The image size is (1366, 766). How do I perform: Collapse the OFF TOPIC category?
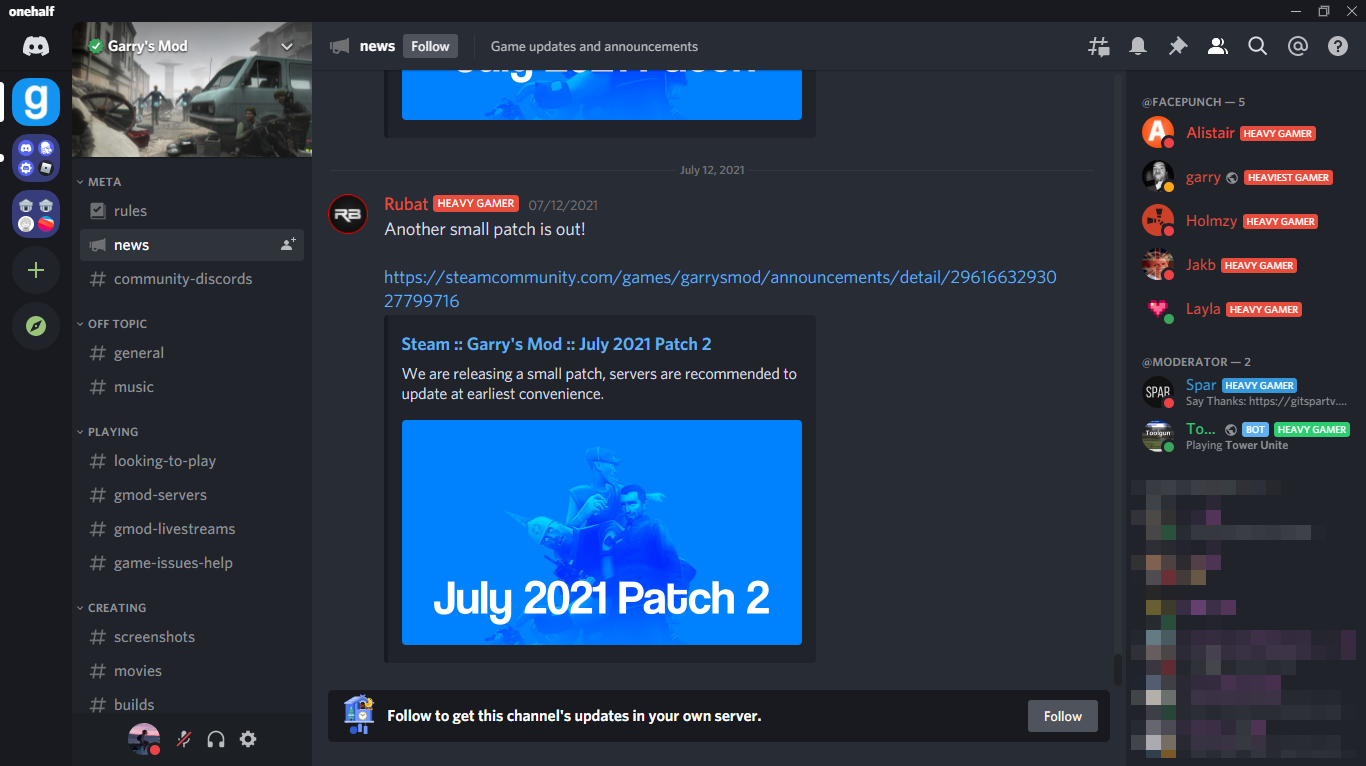(x=112, y=324)
